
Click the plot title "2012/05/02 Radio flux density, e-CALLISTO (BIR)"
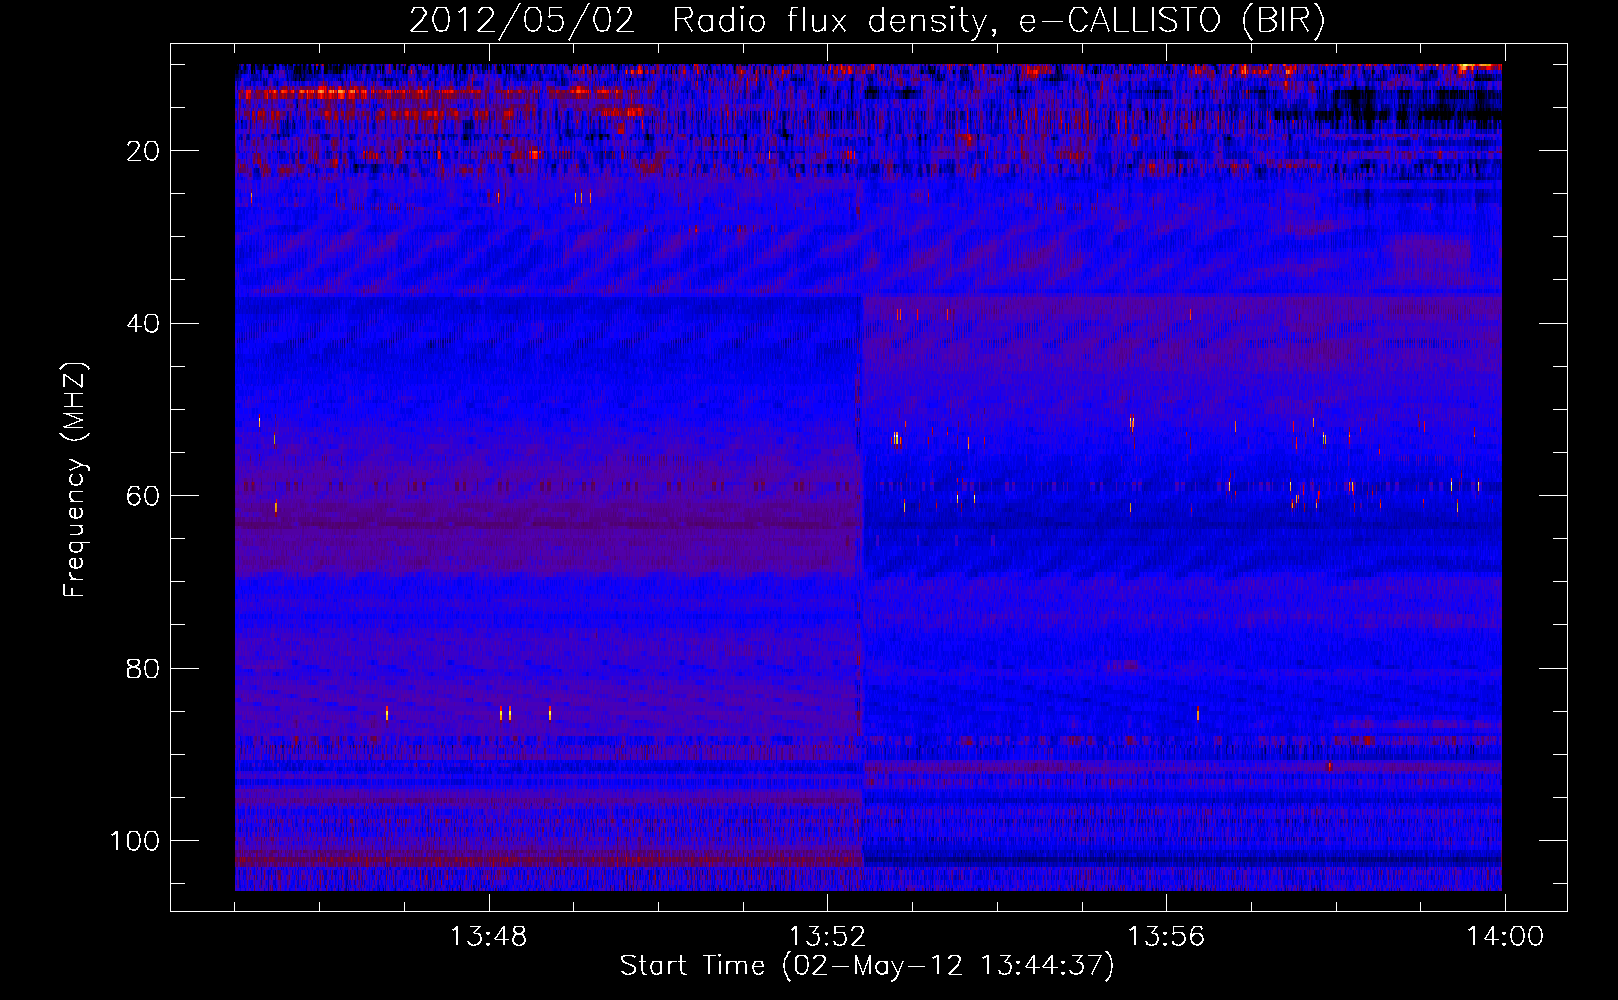tap(867, 21)
